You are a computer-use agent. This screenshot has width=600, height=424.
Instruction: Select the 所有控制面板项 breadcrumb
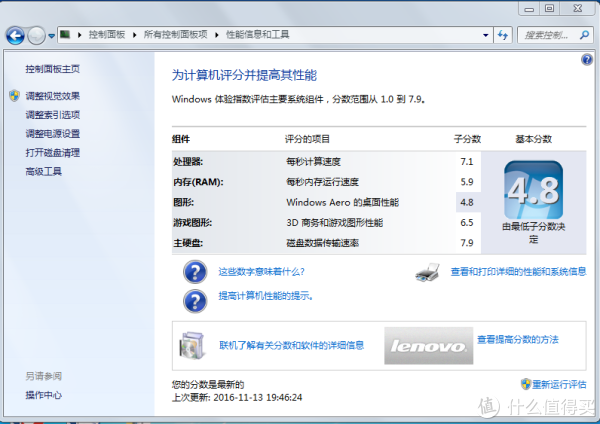click(x=176, y=35)
